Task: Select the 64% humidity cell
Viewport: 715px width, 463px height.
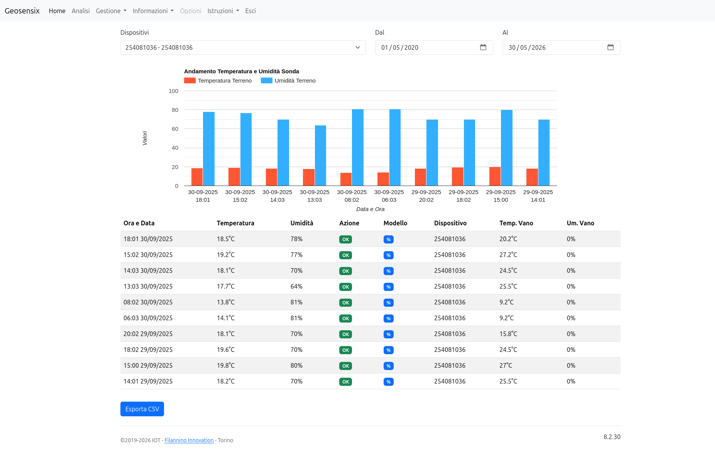Action: [x=296, y=286]
